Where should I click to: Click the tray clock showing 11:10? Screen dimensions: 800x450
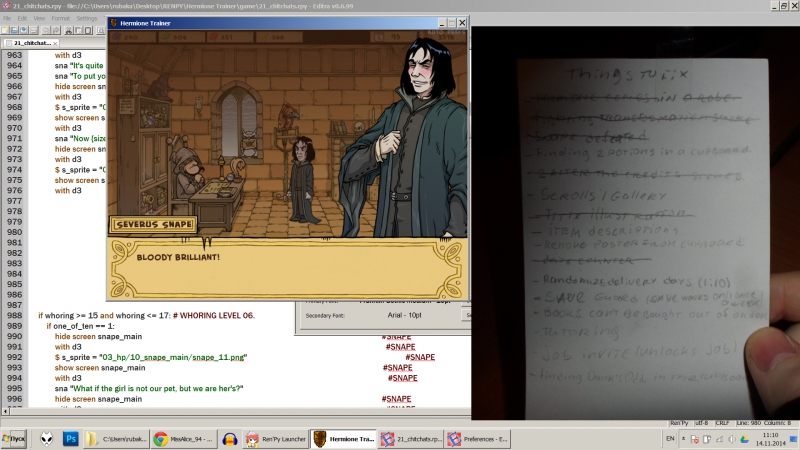pyautogui.click(x=770, y=439)
